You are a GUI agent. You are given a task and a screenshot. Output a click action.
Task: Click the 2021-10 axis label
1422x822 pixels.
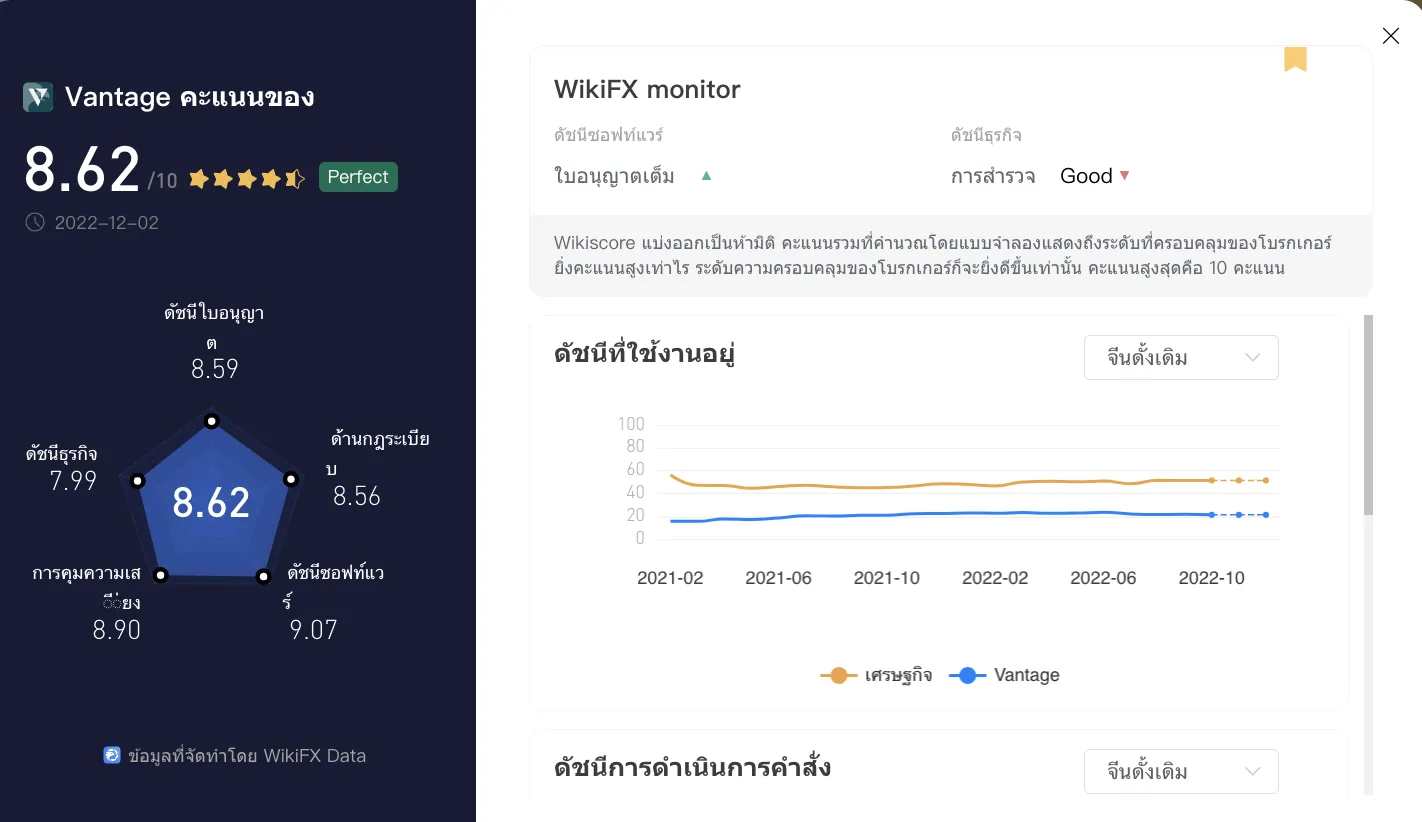pos(887,578)
